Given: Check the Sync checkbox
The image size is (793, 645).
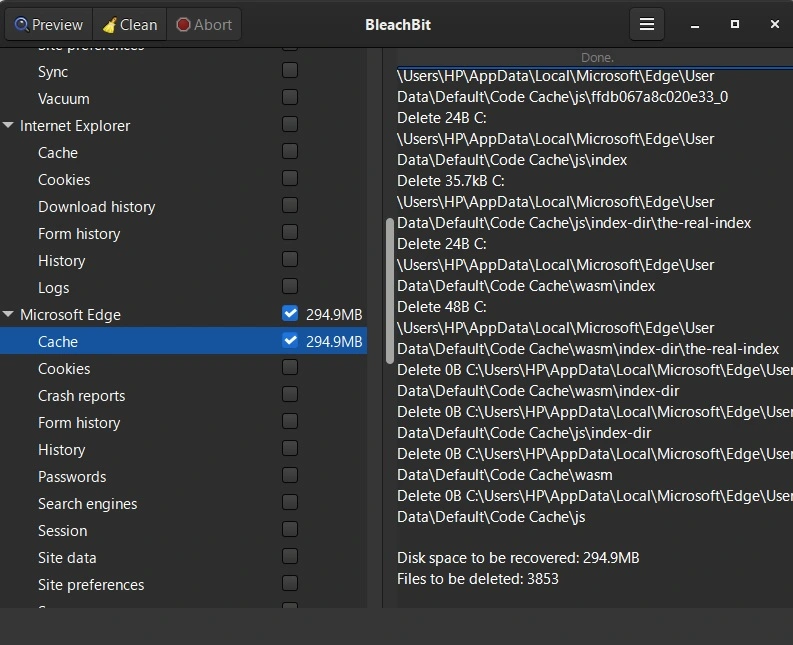Looking at the screenshot, I should pos(290,70).
